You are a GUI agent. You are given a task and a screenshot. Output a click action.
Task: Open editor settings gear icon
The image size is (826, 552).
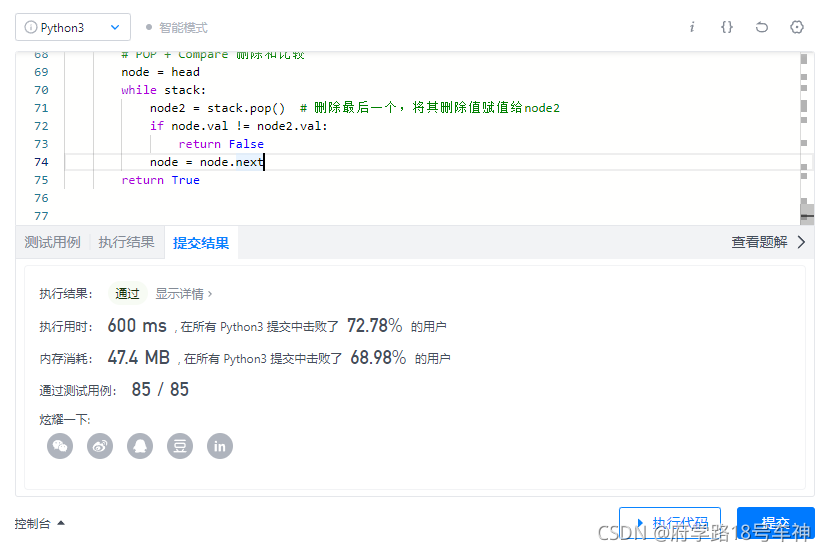pos(797,27)
